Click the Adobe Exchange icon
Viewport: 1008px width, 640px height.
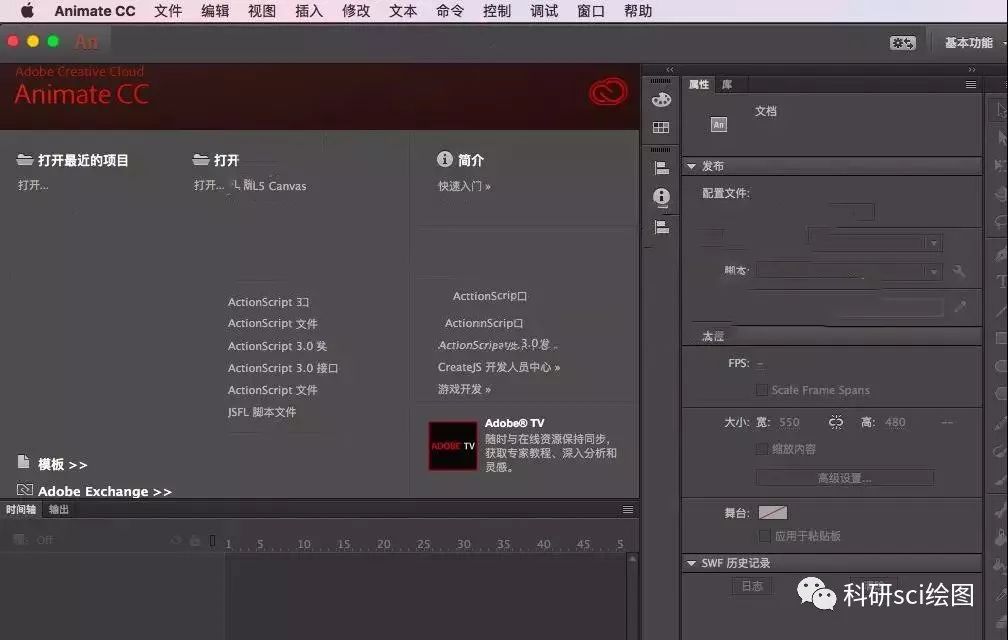24,490
